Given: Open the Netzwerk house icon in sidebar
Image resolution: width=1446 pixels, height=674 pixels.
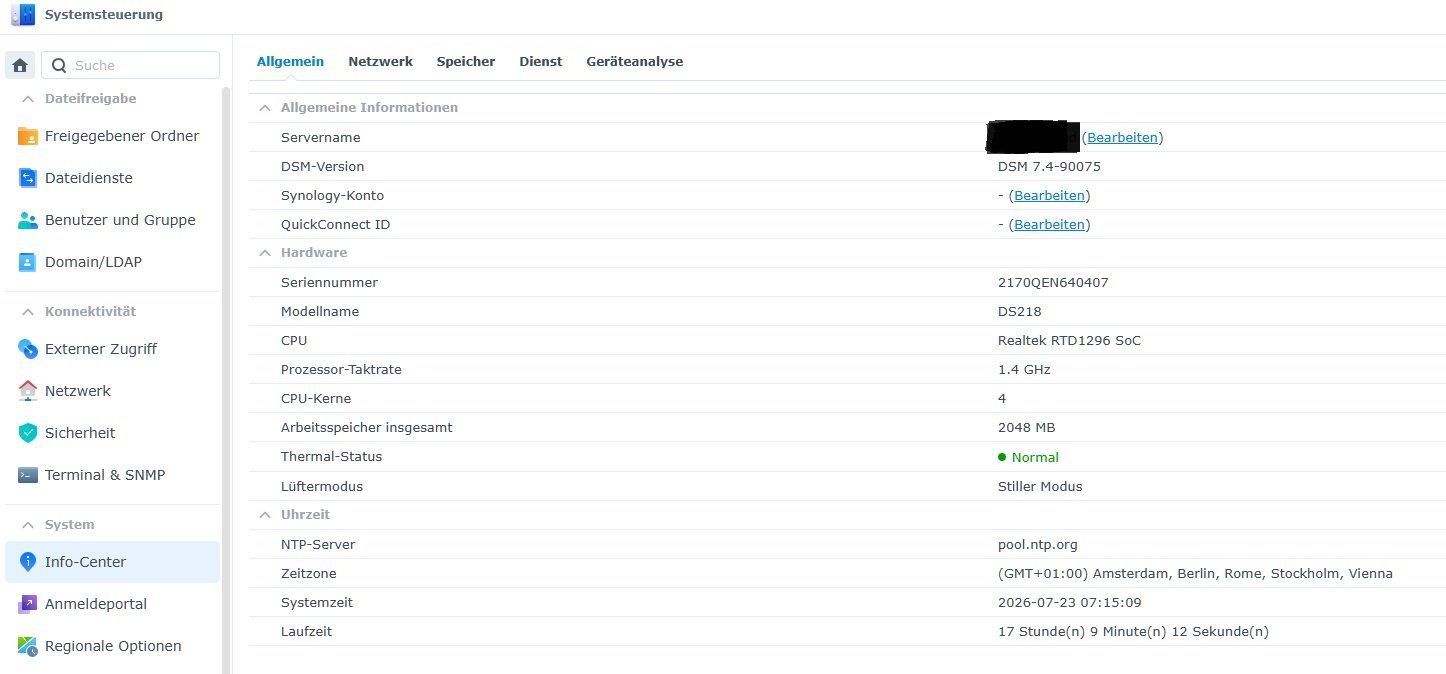Looking at the screenshot, I should [x=28, y=391].
